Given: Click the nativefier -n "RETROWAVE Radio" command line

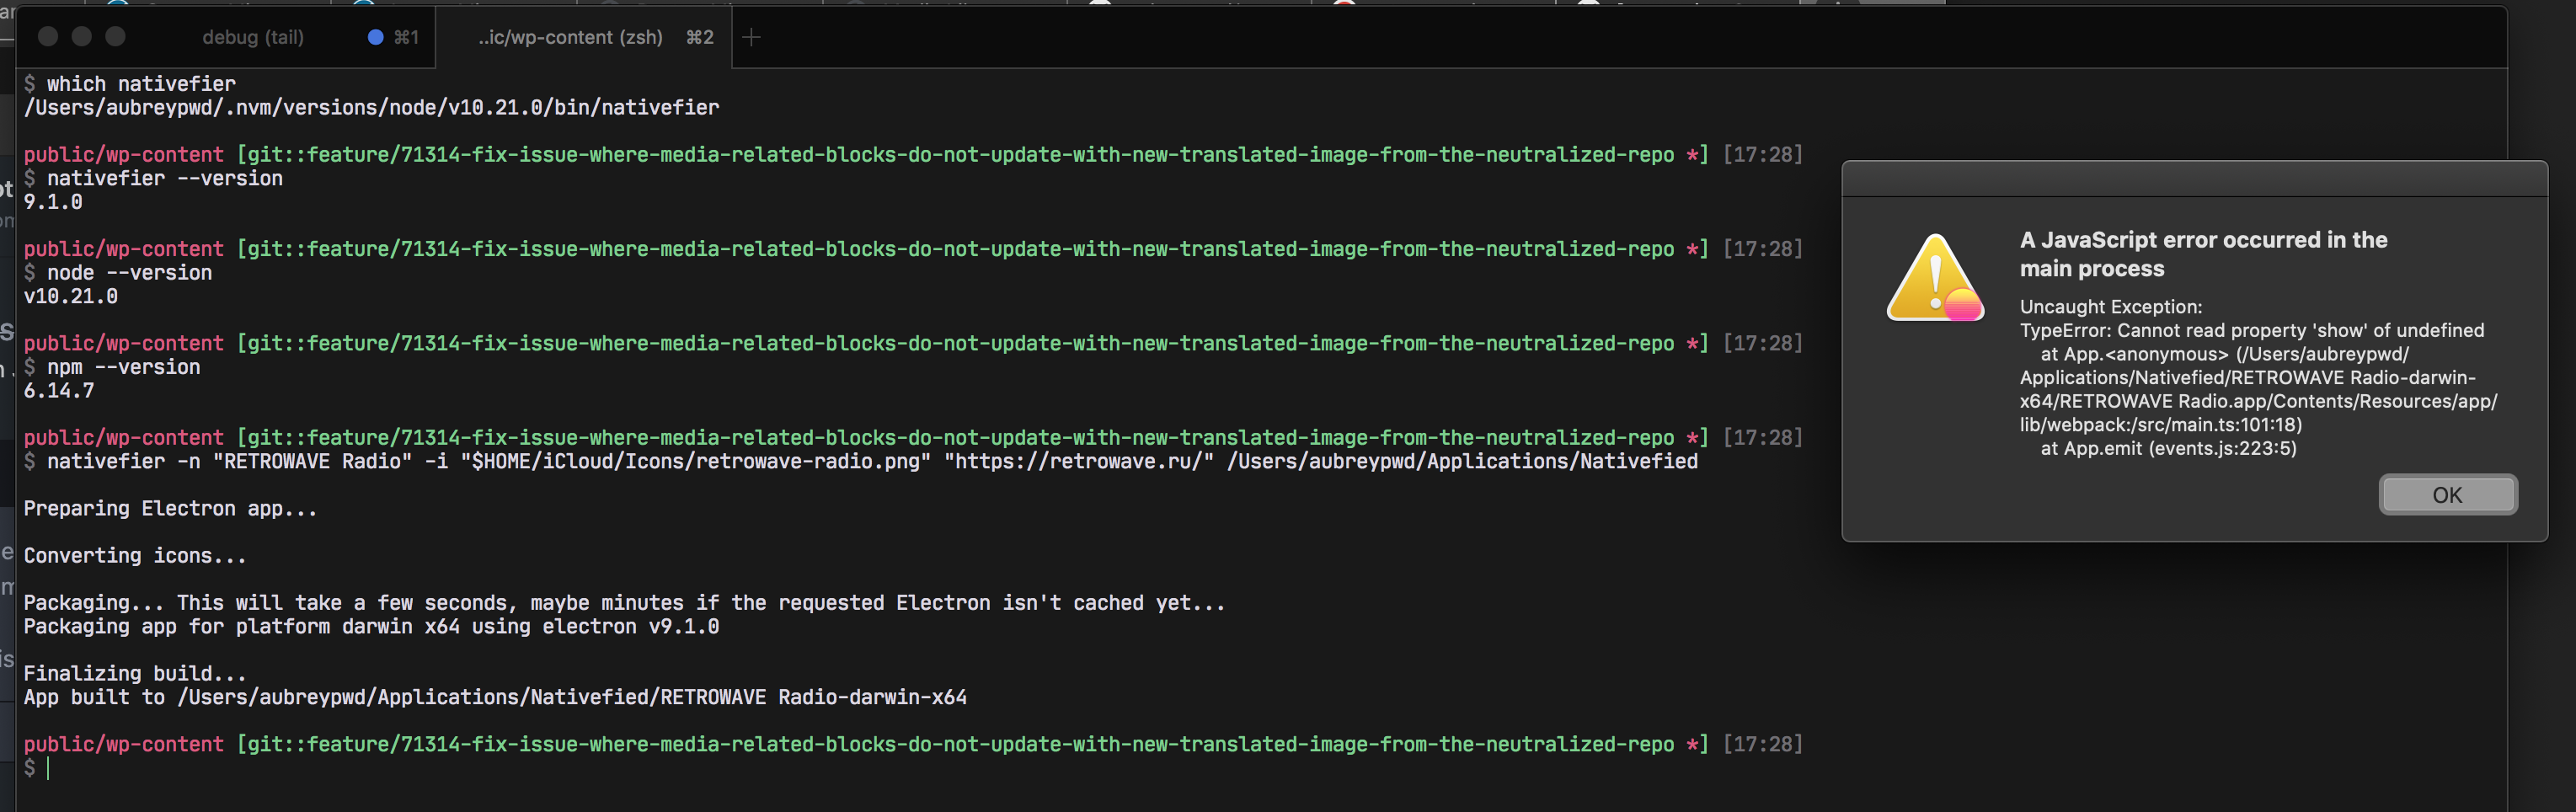Looking at the screenshot, I should tap(872, 461).
